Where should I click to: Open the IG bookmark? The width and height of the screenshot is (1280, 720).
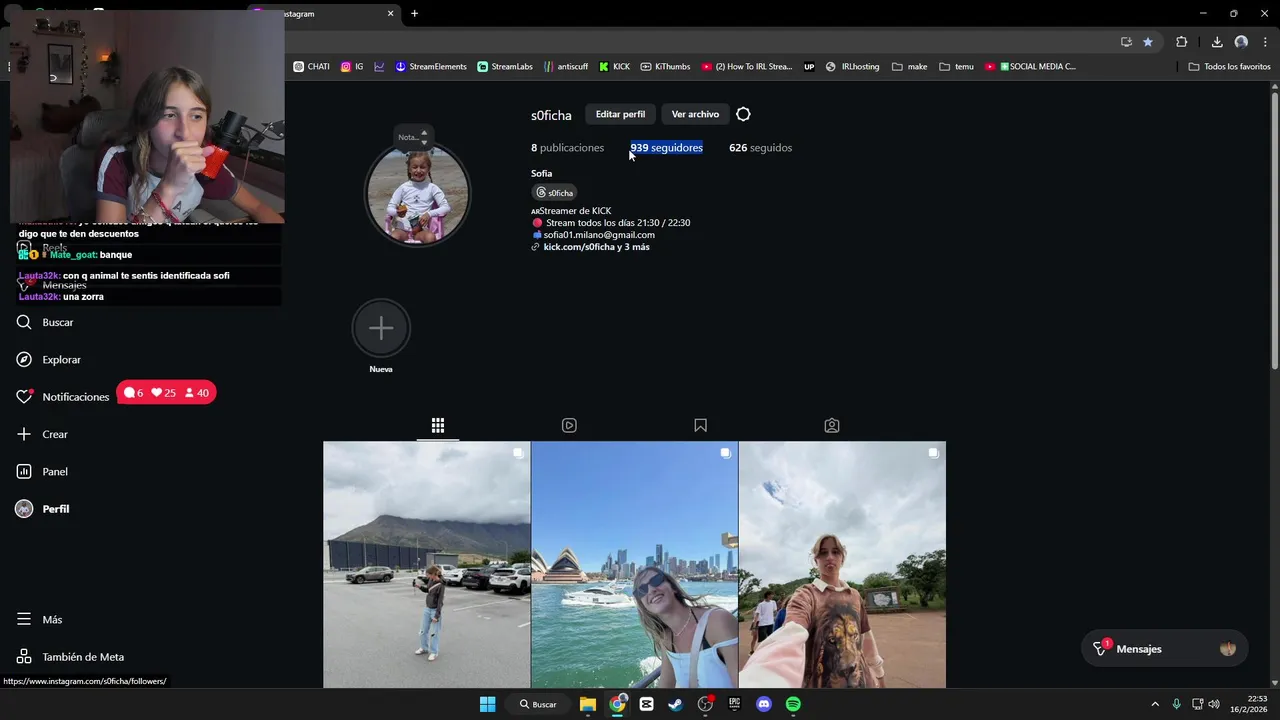coord(352,67)
